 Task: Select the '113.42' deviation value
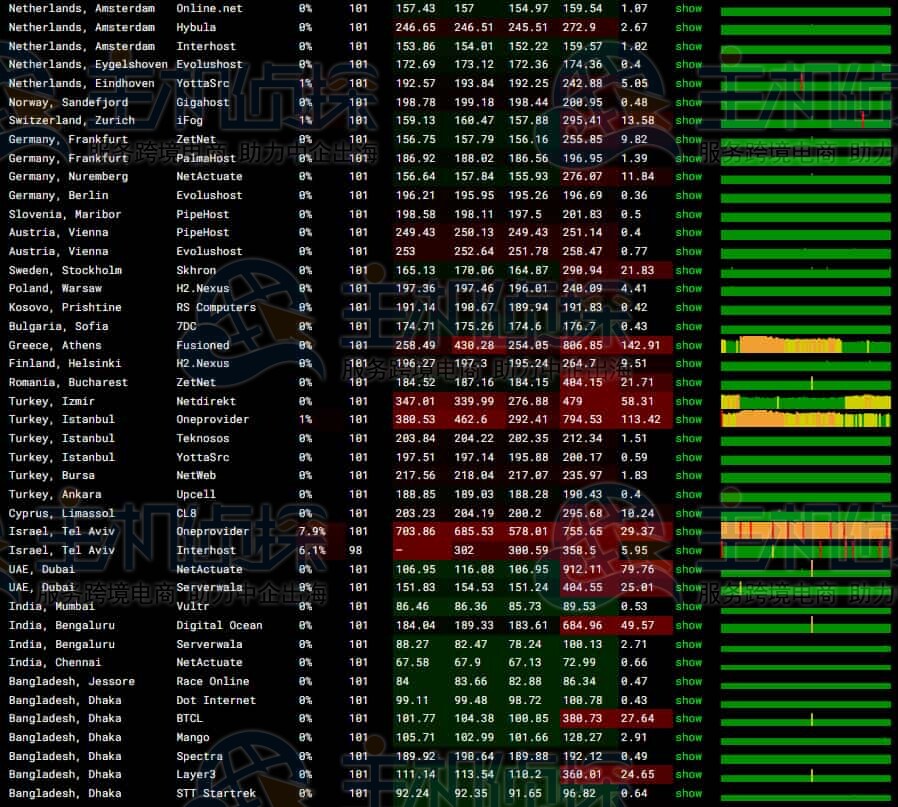[640, 419]
